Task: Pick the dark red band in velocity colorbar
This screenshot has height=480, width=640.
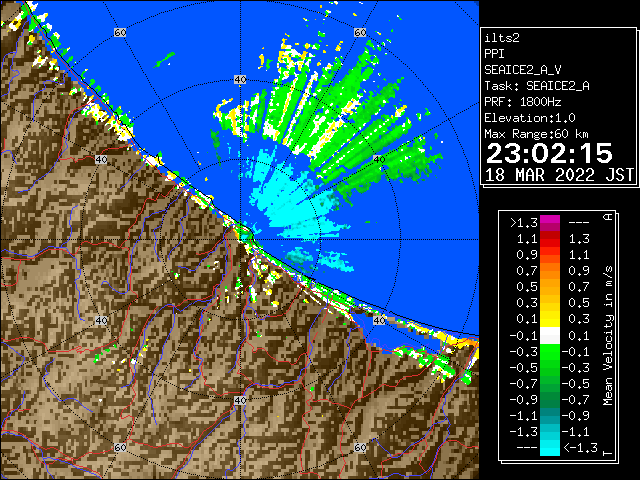Action: point(550,235)
